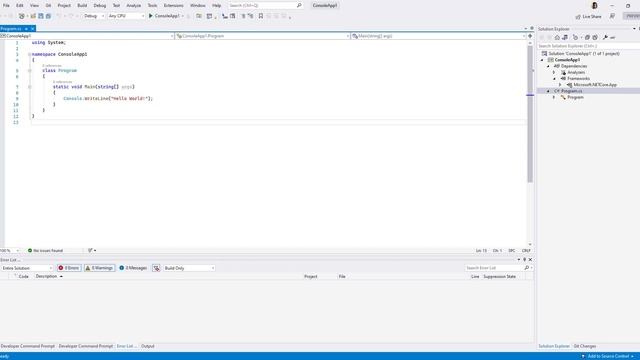Image resolution: width=640 pixels, height=360 pixels.
Task: Expand the Analyzers tree node
Action: [x=554, y=72]
